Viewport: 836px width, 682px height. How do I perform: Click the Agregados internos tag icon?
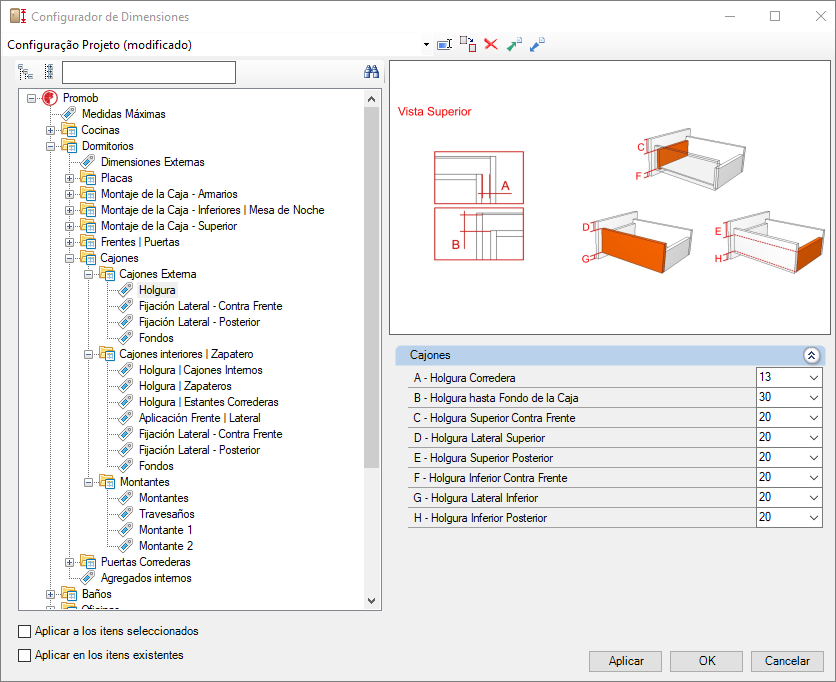pos(88,578)
